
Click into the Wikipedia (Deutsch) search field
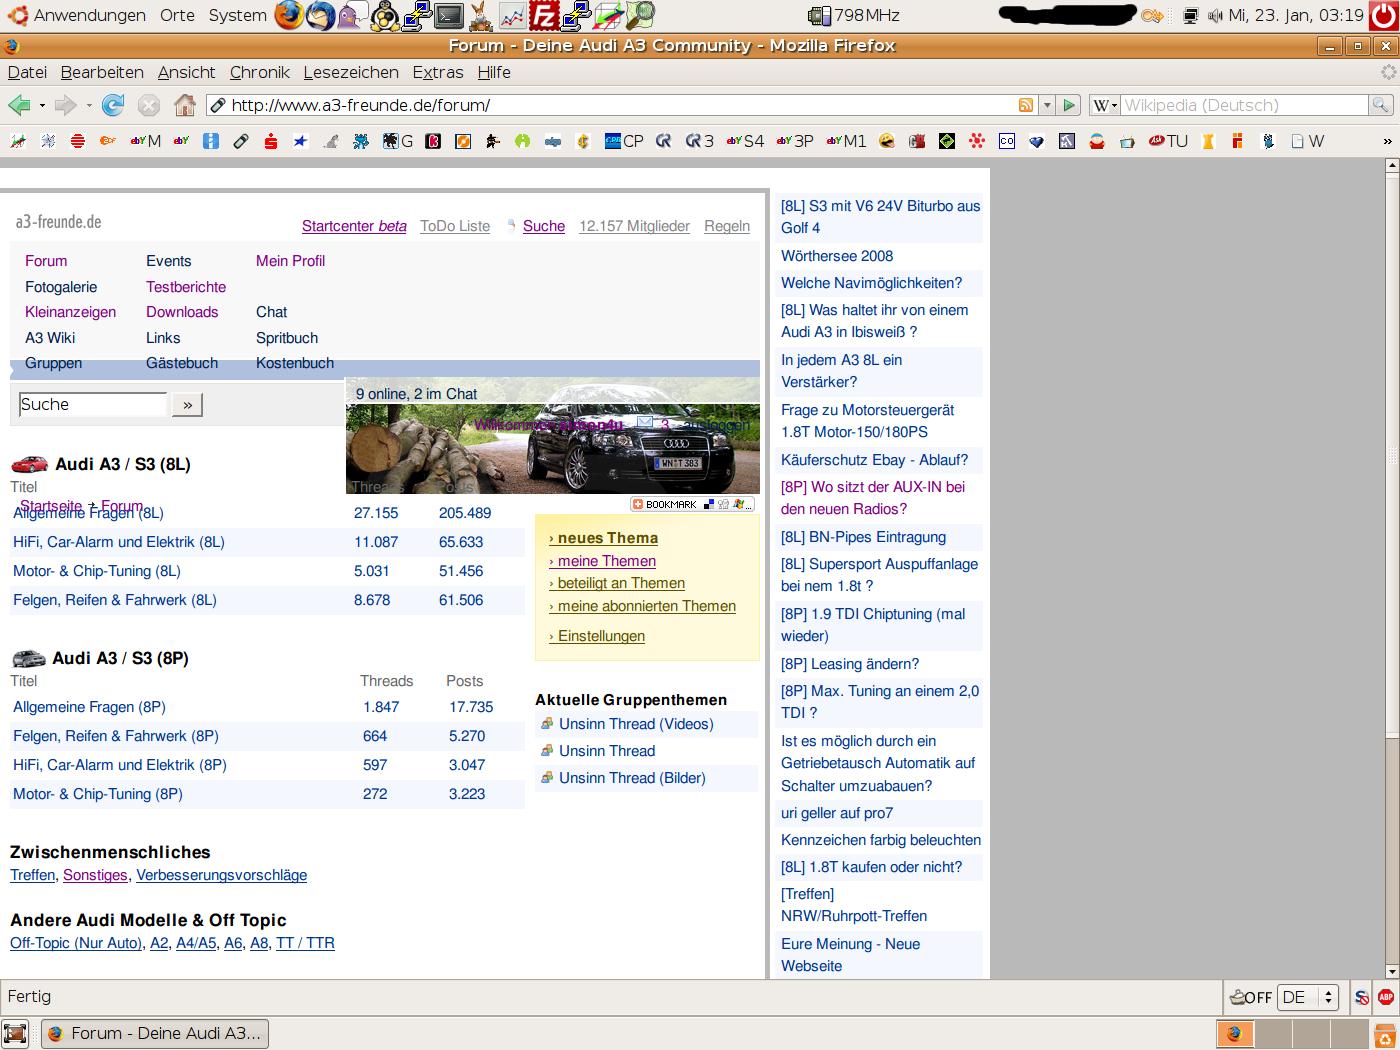[x=1244, y=105]
